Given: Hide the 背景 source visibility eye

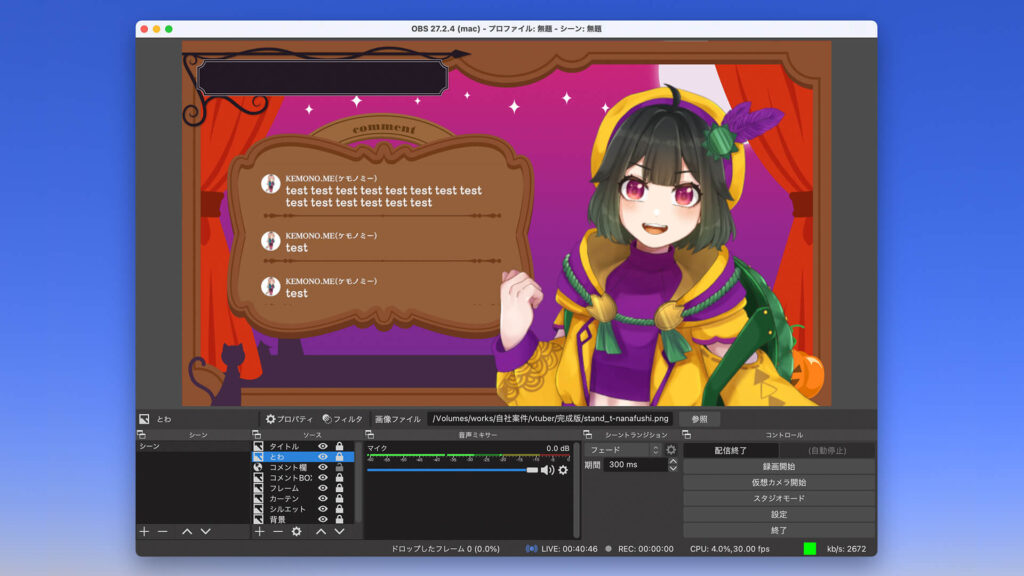Looking at the screenshot, I should coord(322,519).
